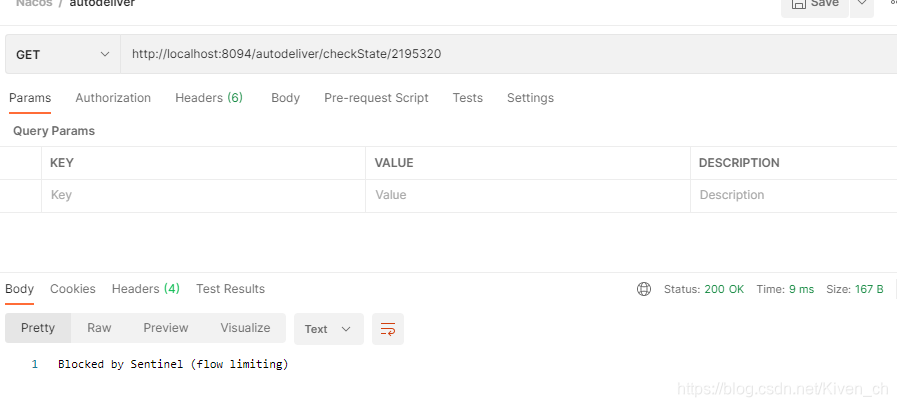Switch to Pre-request Script tab
The width and height of the screenshot is (897, 407).
(376, 98)
